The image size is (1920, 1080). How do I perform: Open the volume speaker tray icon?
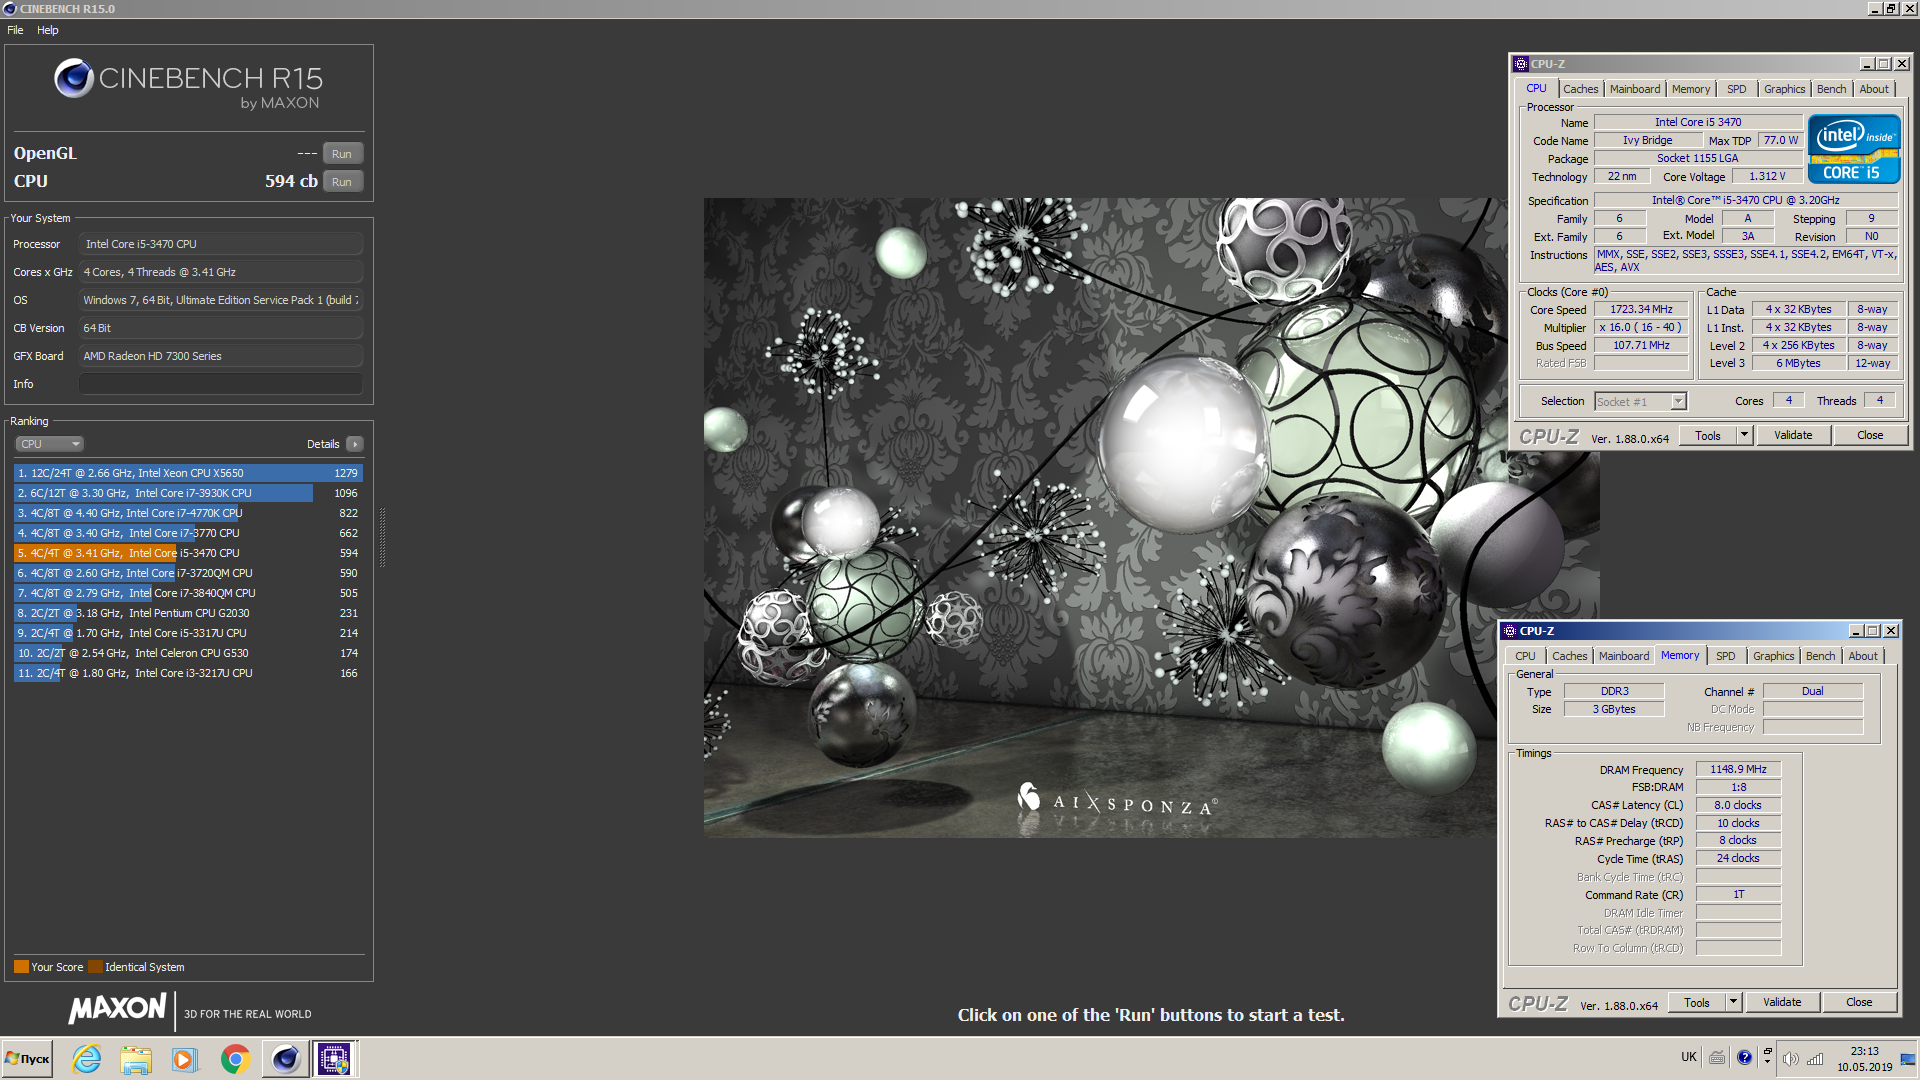[x=1791, y=1059]
